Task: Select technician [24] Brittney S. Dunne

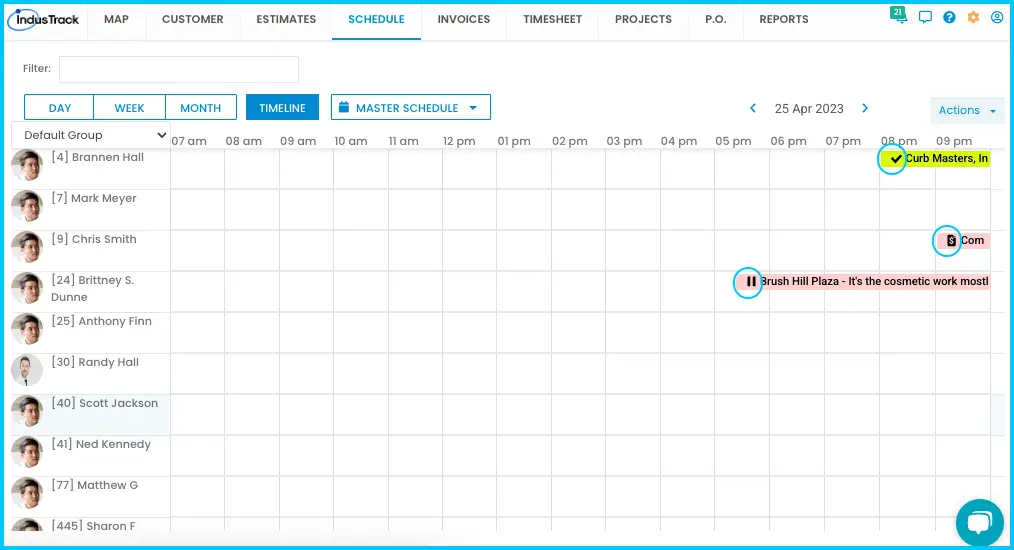Action: click(92, 289)
